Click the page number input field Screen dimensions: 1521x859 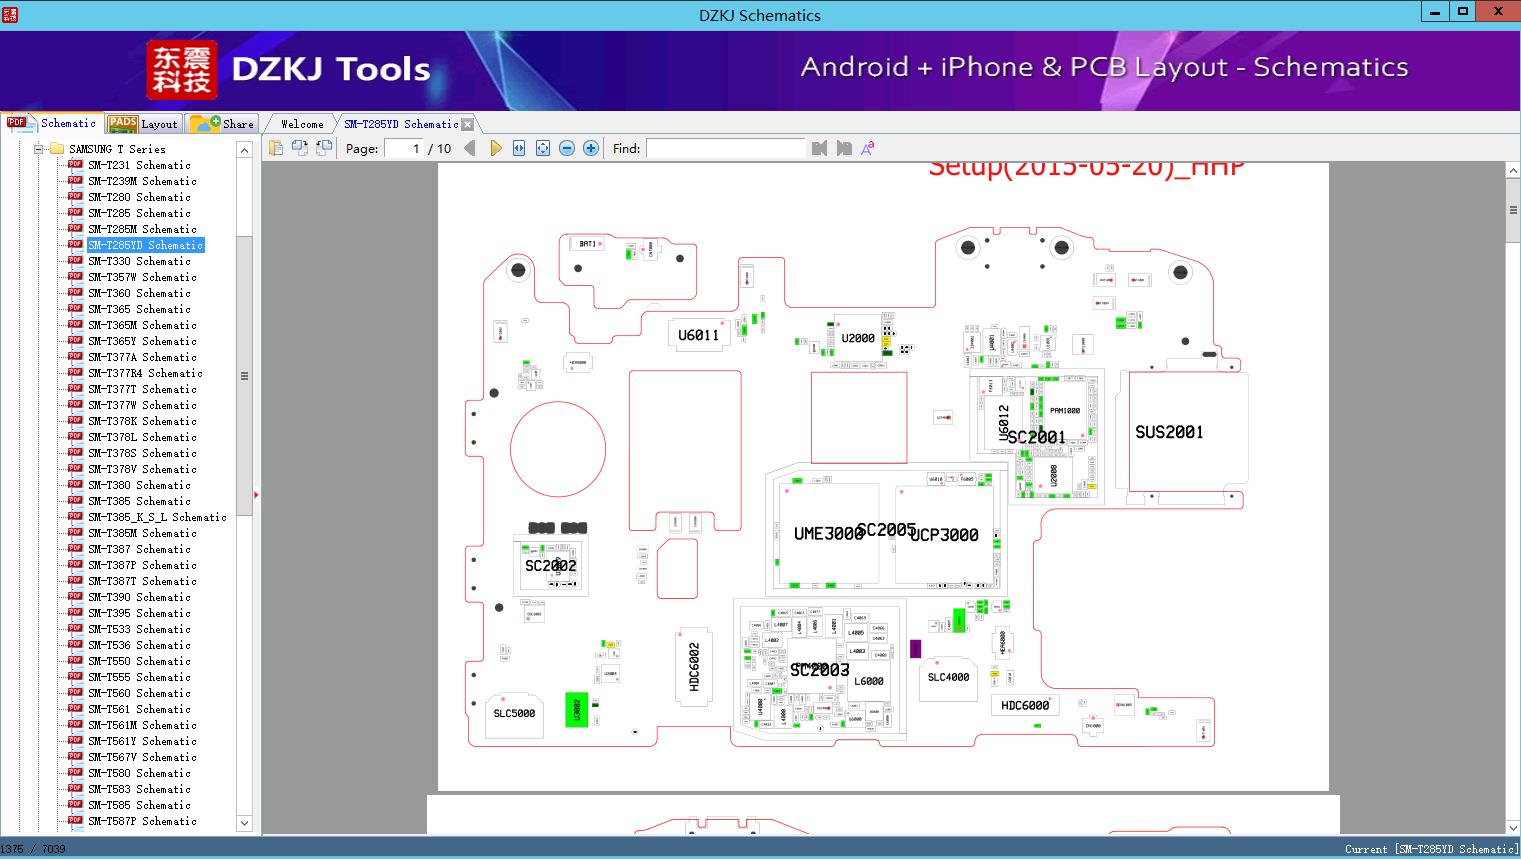point(404,148)
